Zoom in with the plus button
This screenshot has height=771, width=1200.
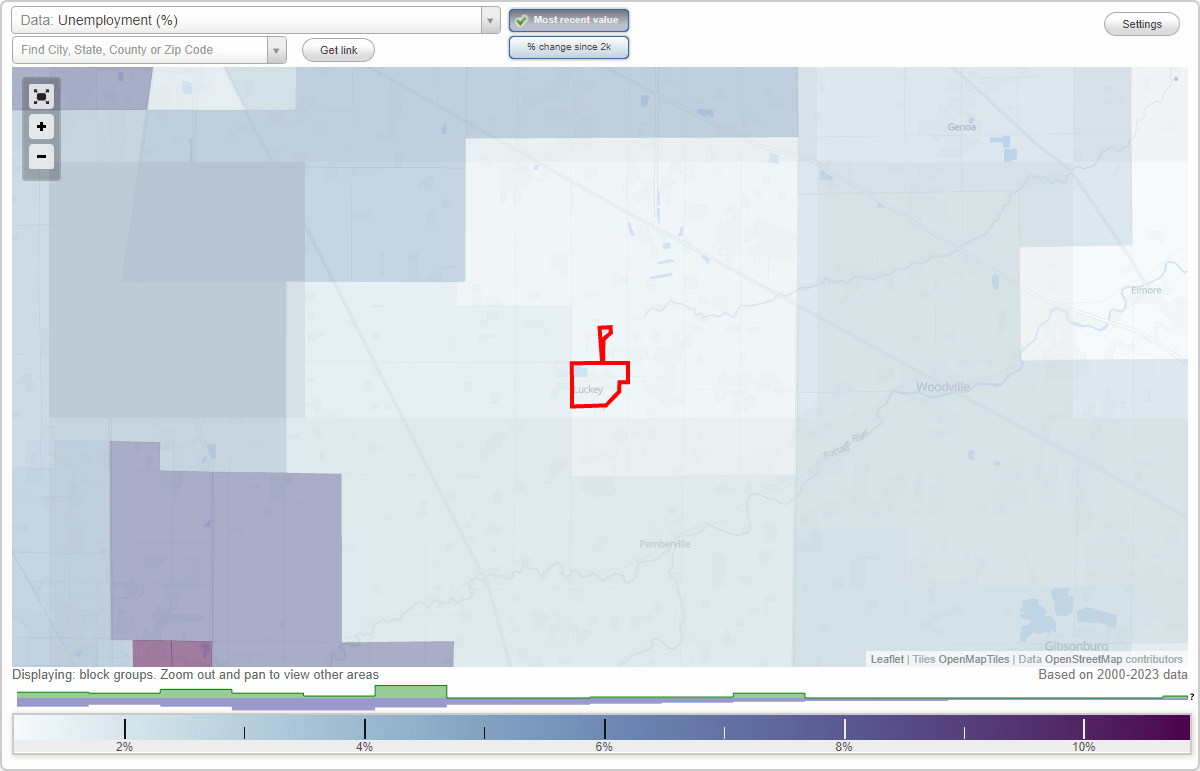coord(41,127)
